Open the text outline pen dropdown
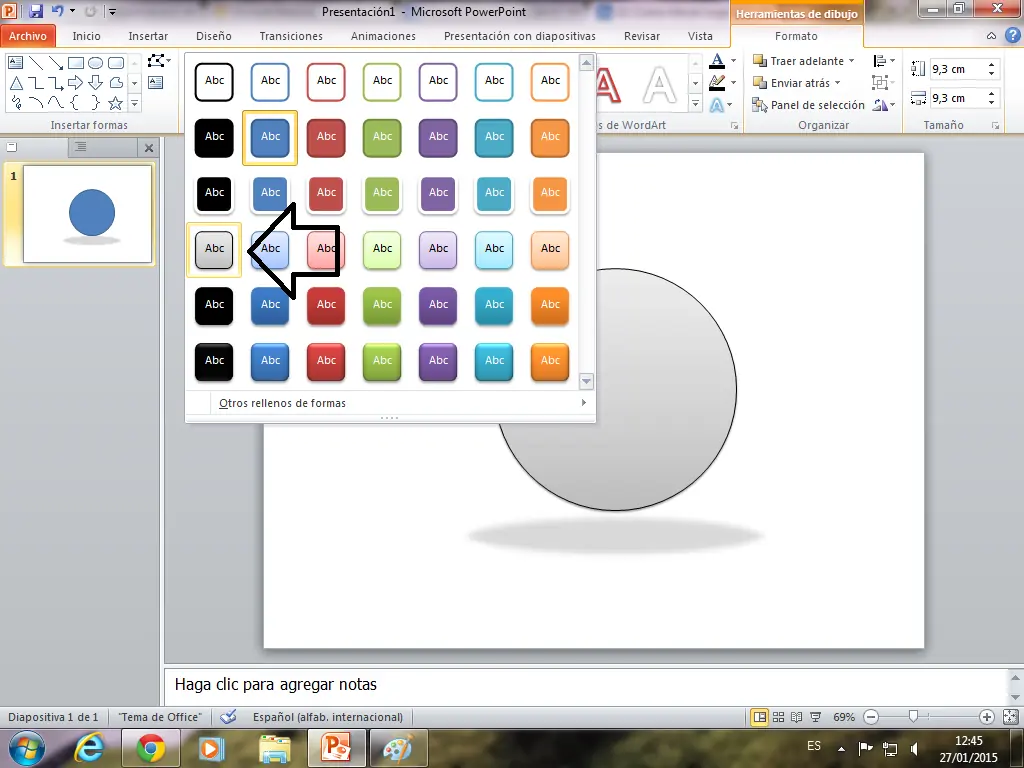This screenshot has width=1024, height=768. 733,83
